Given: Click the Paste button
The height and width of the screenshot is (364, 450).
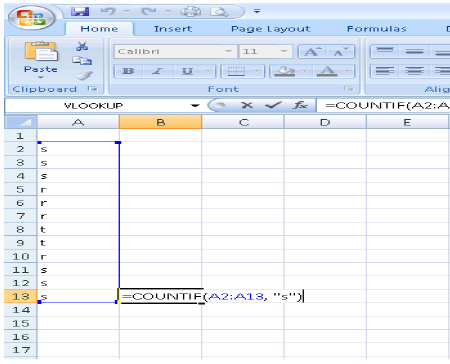Looking at the screenshot, I should coord(41,59).
